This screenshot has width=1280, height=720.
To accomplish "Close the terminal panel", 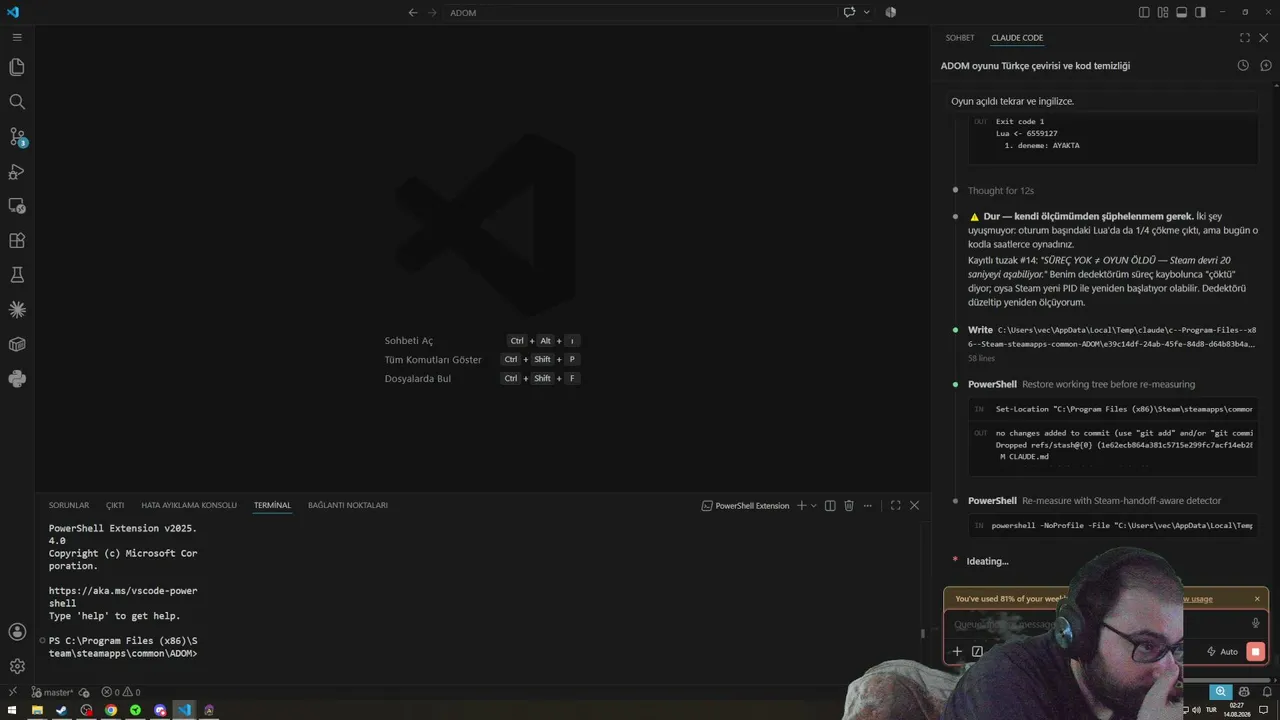I will point(914,506).
